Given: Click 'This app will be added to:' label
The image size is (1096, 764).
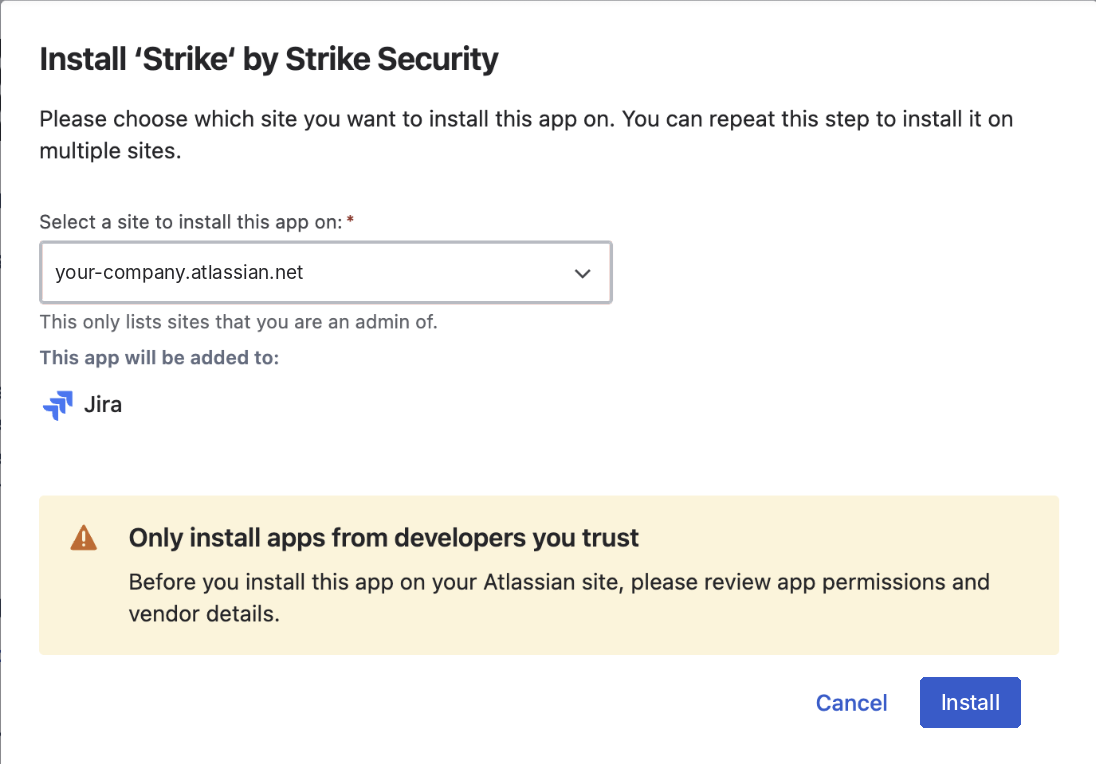Looking at the screenshot, I should [159, 358].
